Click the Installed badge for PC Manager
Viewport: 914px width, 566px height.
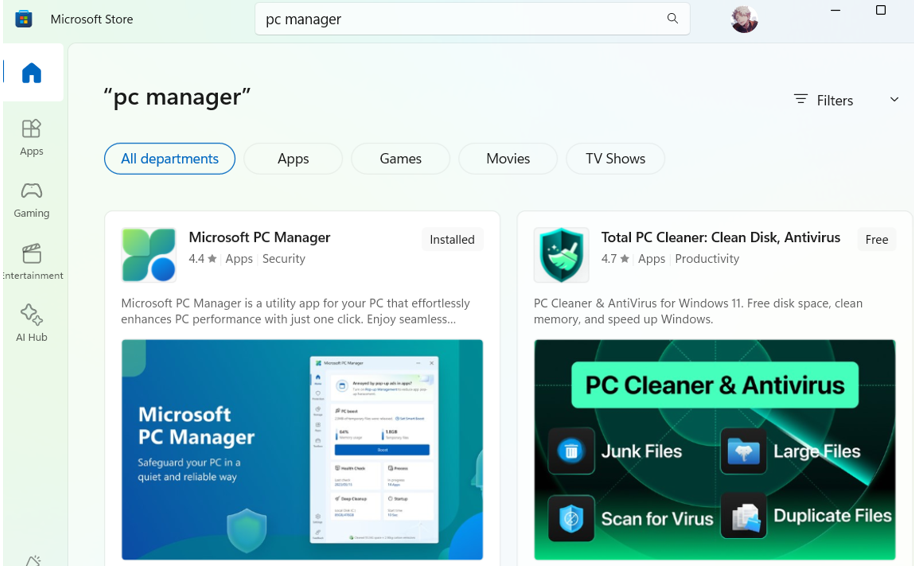[452, 240]
